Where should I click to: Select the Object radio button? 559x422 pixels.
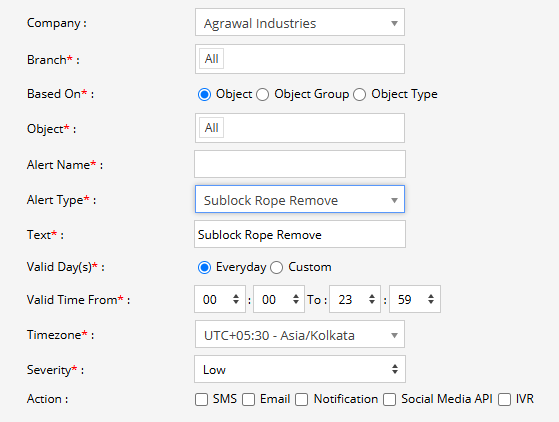[x=204, y=94]
